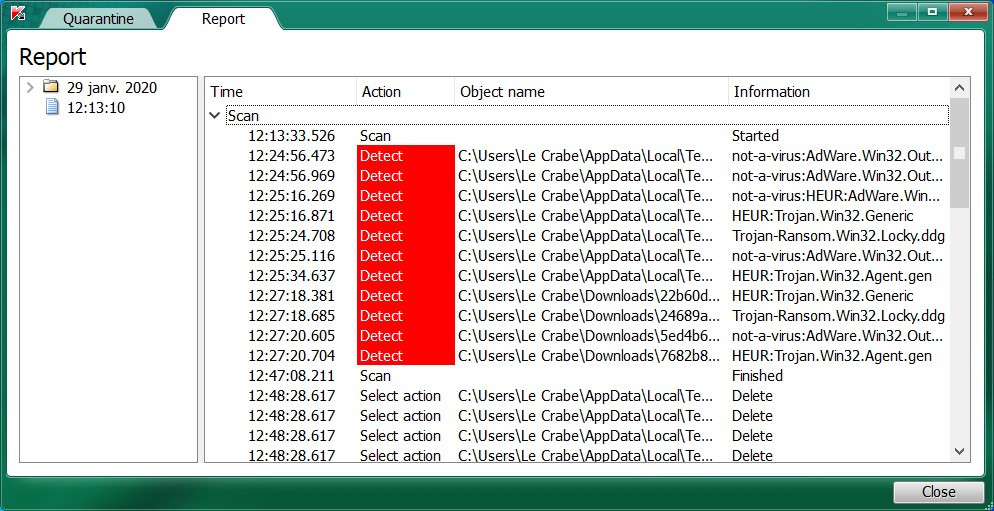994x511 pixels.
Task: Click time 12:27:18.685 in the list
Action: [x=292, y=316]
